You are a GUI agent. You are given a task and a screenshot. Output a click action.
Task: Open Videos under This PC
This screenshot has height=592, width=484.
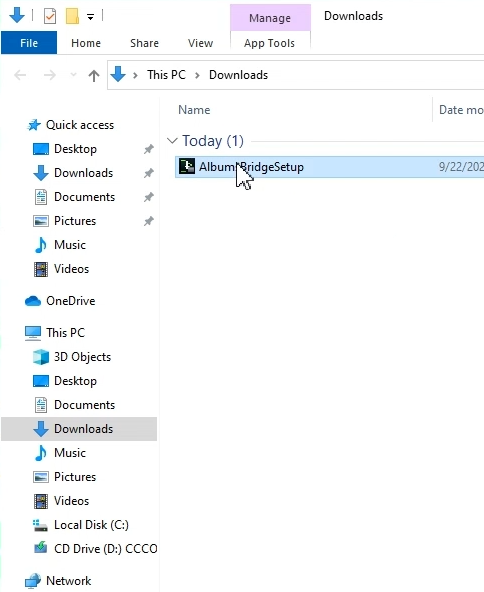point(72,501)
